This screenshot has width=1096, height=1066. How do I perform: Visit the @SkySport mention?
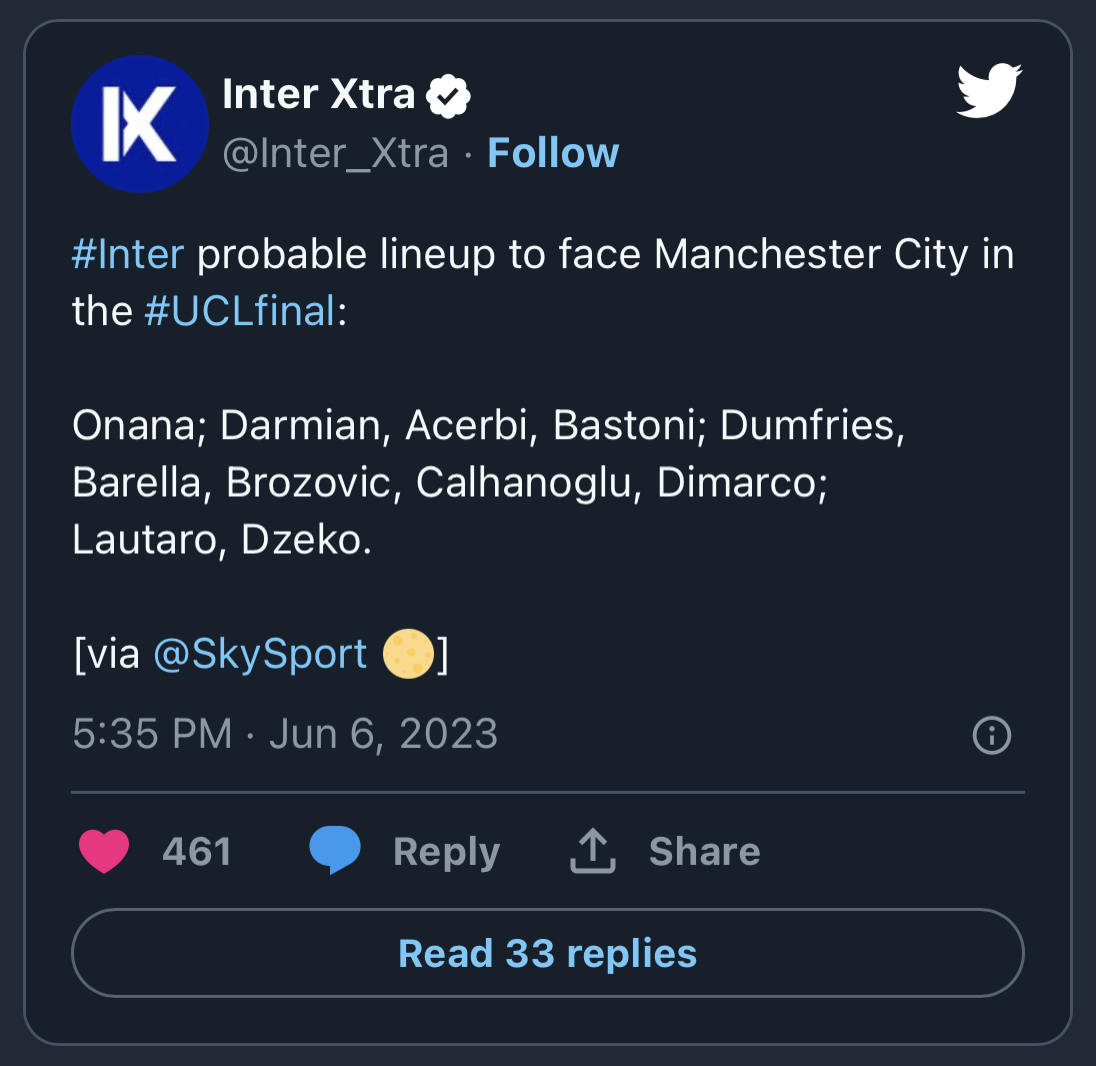click(260, 654)
